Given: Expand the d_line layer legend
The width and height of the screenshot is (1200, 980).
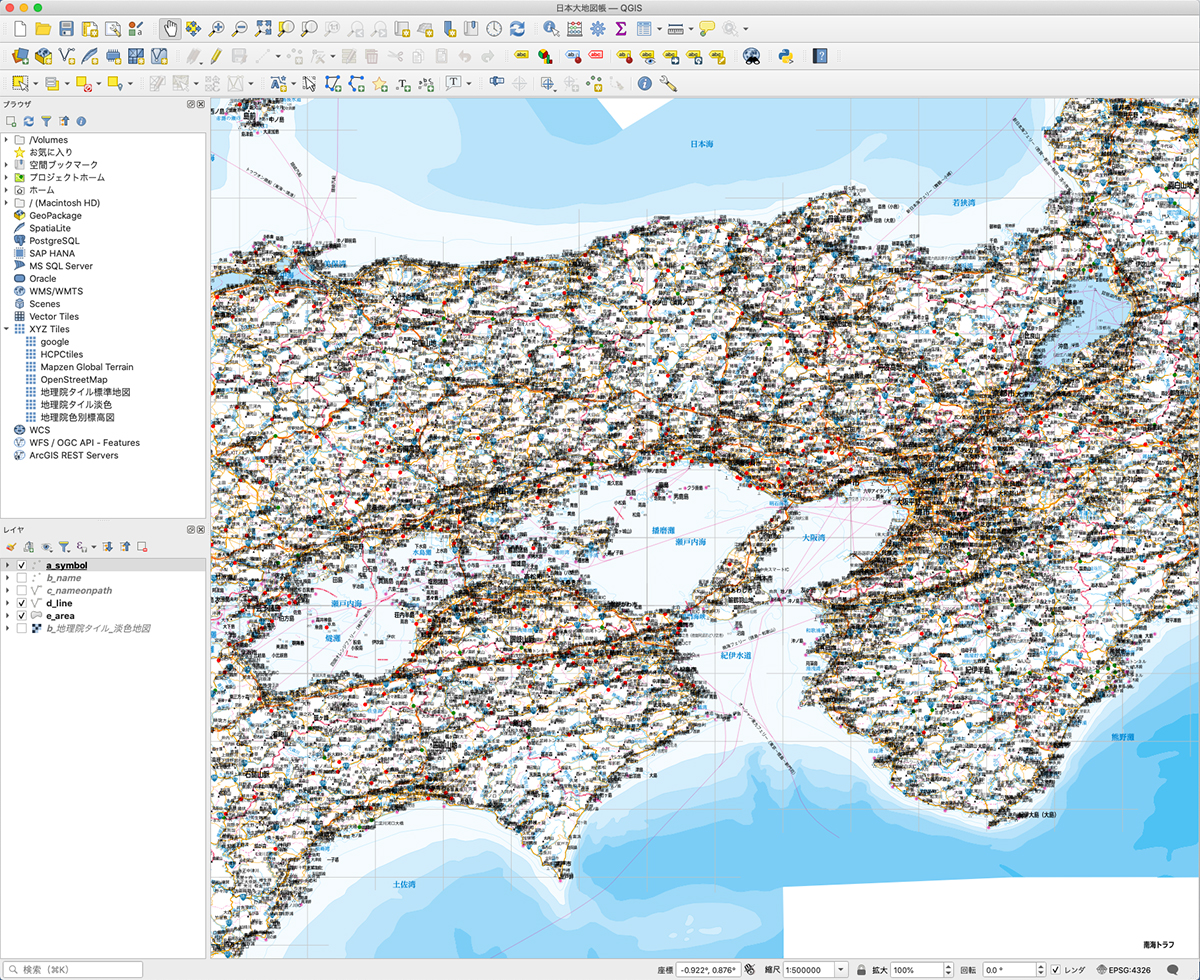Looking at the screenshot, I should point(7,604).
